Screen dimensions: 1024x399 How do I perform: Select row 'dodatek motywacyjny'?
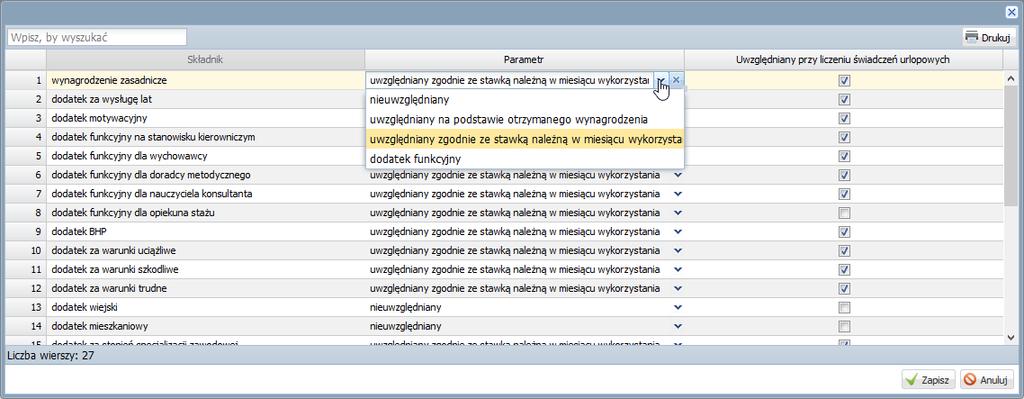point(505,118)
